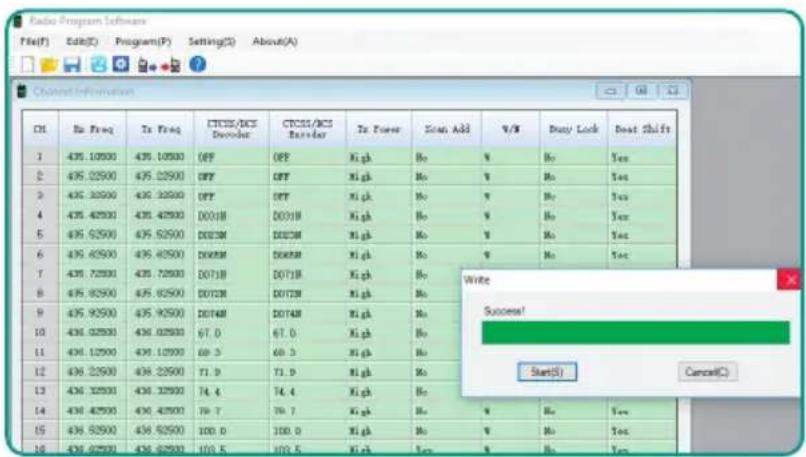This screenshot has width=806, height=457.
Task: Open the About(A) menu
Action: (274, 42)
